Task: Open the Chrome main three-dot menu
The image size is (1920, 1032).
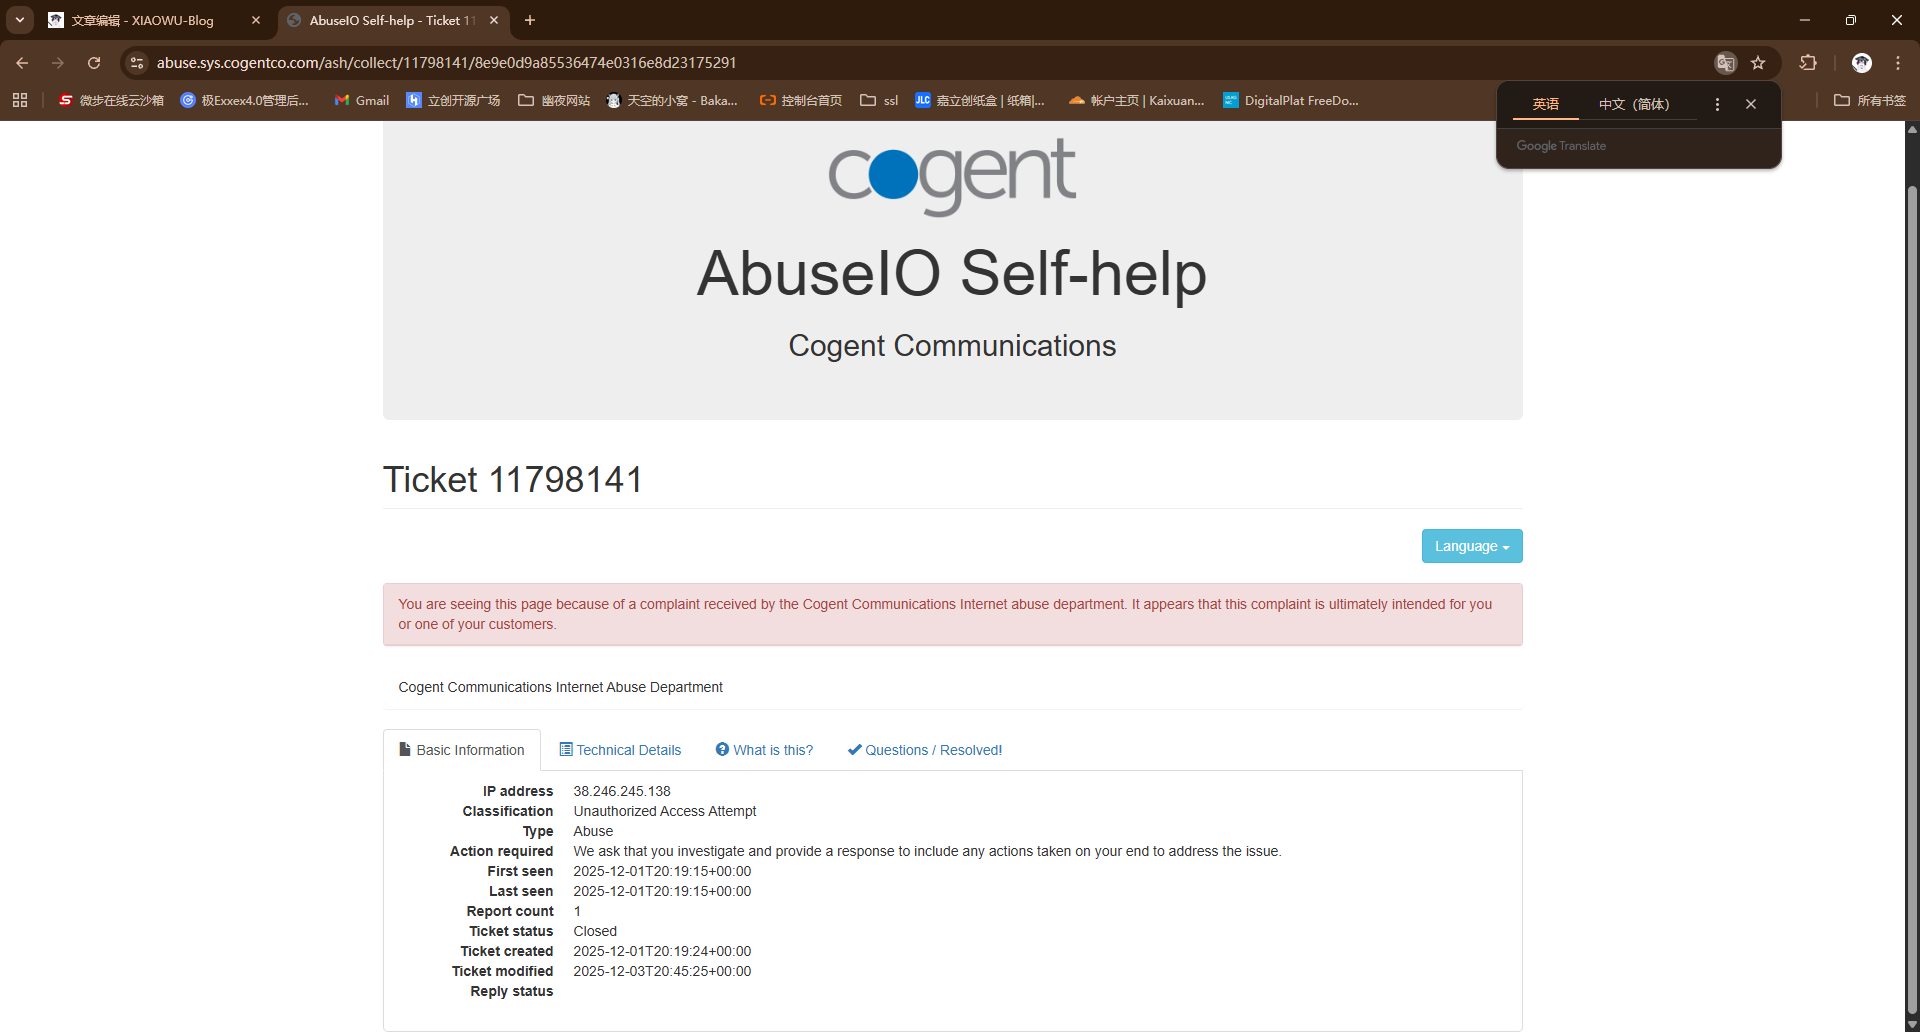Action: pos(1897,63)
